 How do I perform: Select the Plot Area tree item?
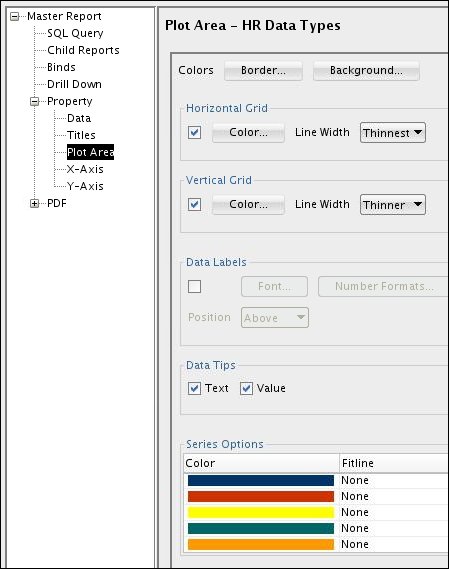tap(90, 152)
